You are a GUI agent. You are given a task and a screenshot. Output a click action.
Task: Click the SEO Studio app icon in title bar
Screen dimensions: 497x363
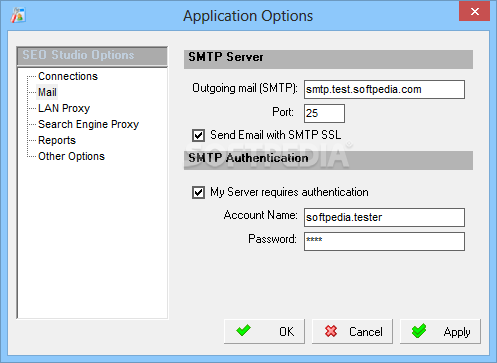tap(18, 16)
